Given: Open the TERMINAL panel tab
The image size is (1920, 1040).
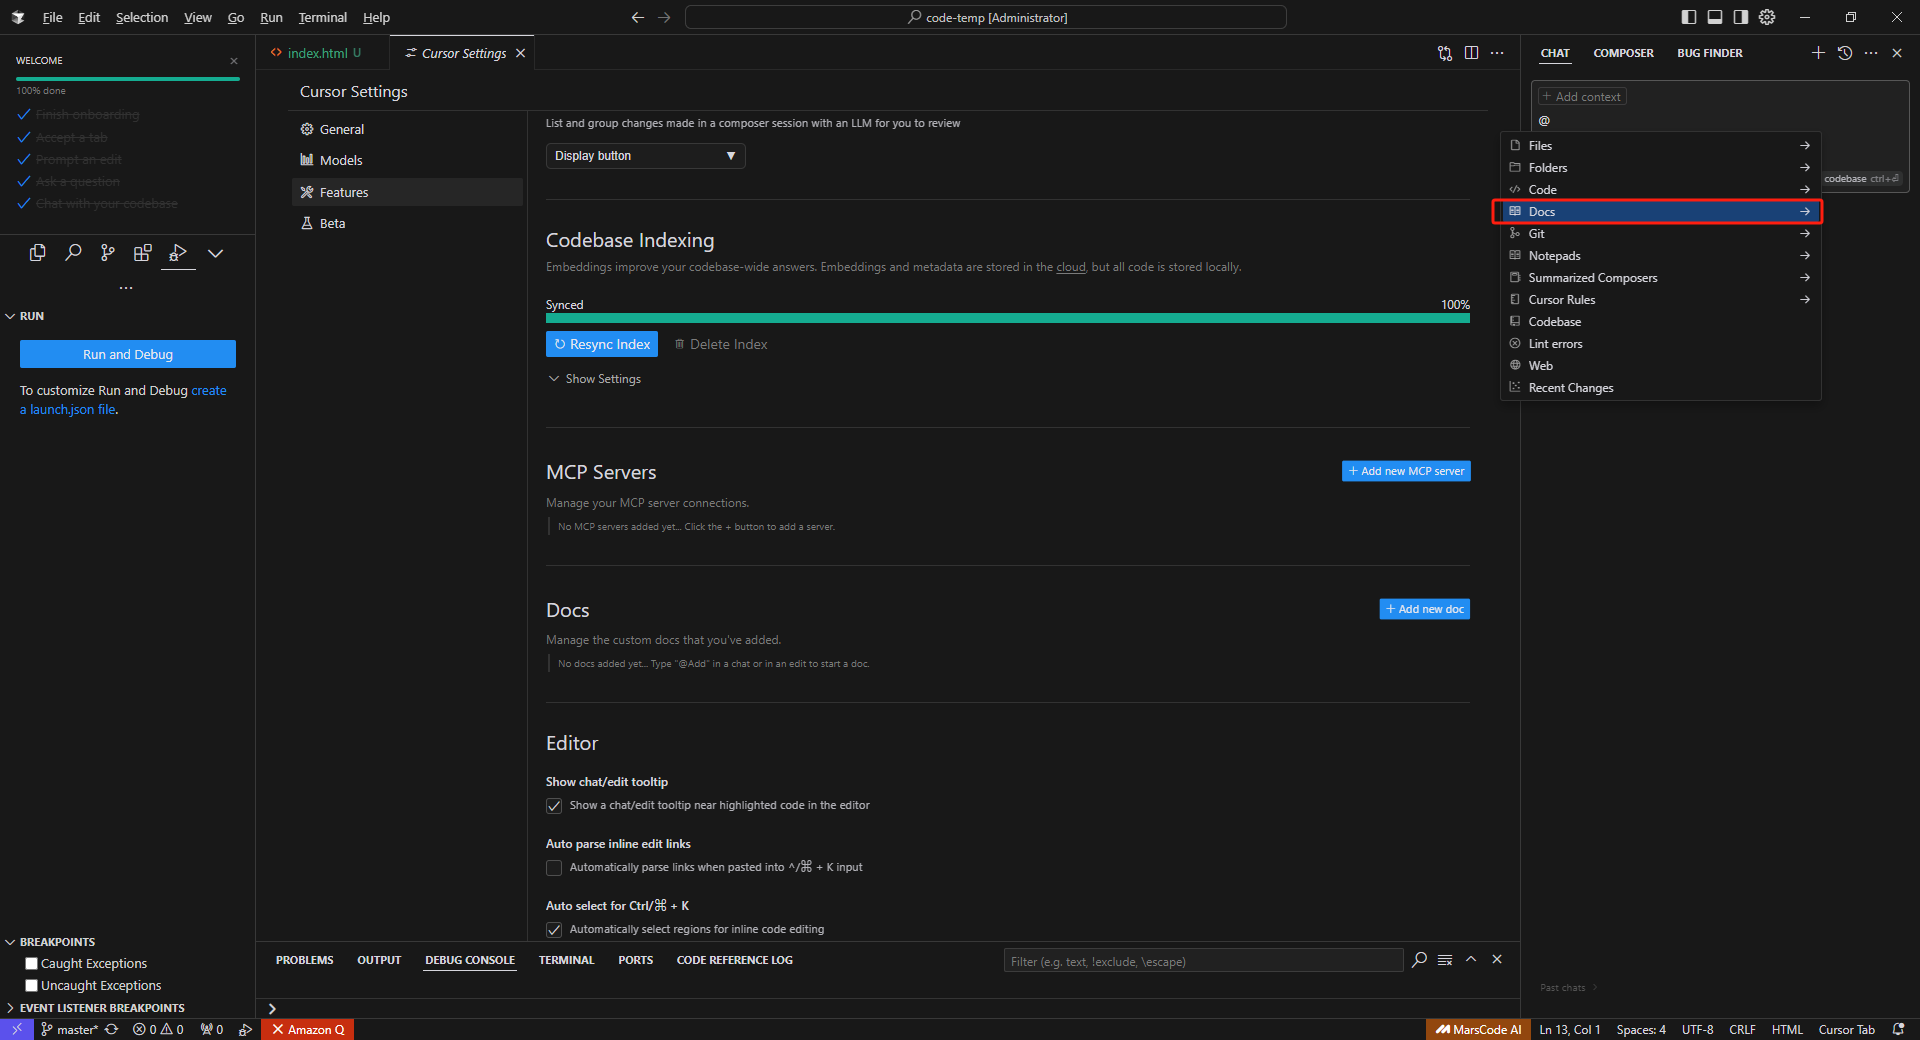Looking at the screenshot, I should click(x=566, y=960).
